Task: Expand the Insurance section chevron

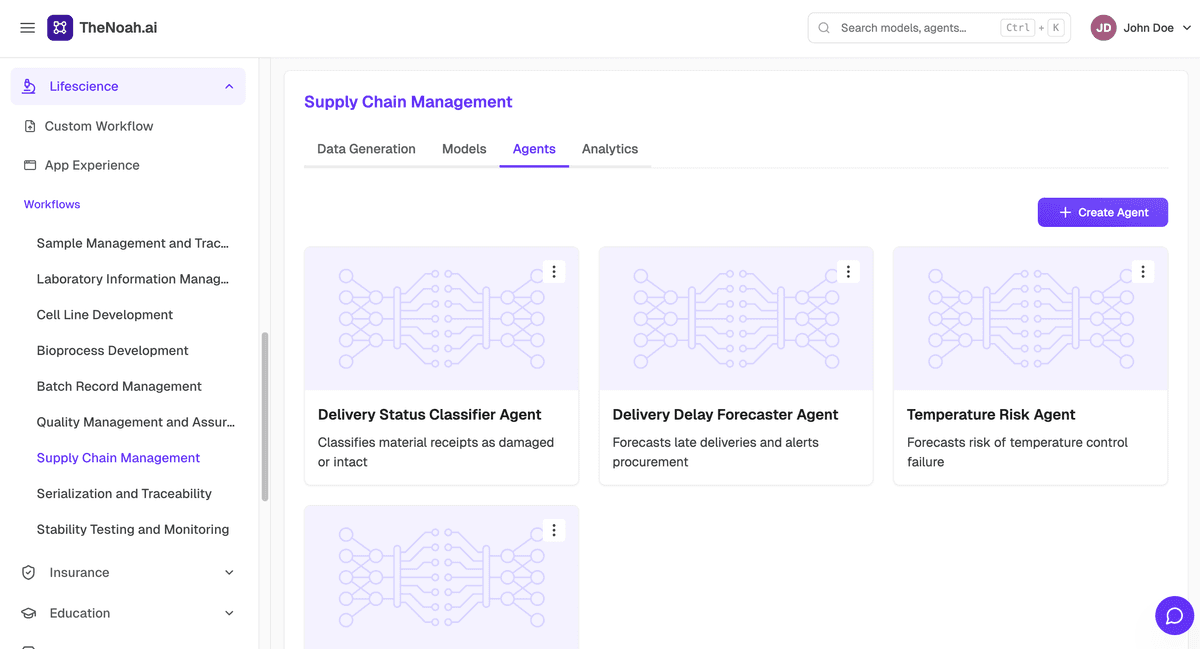Action: click(x=229, y=573)
